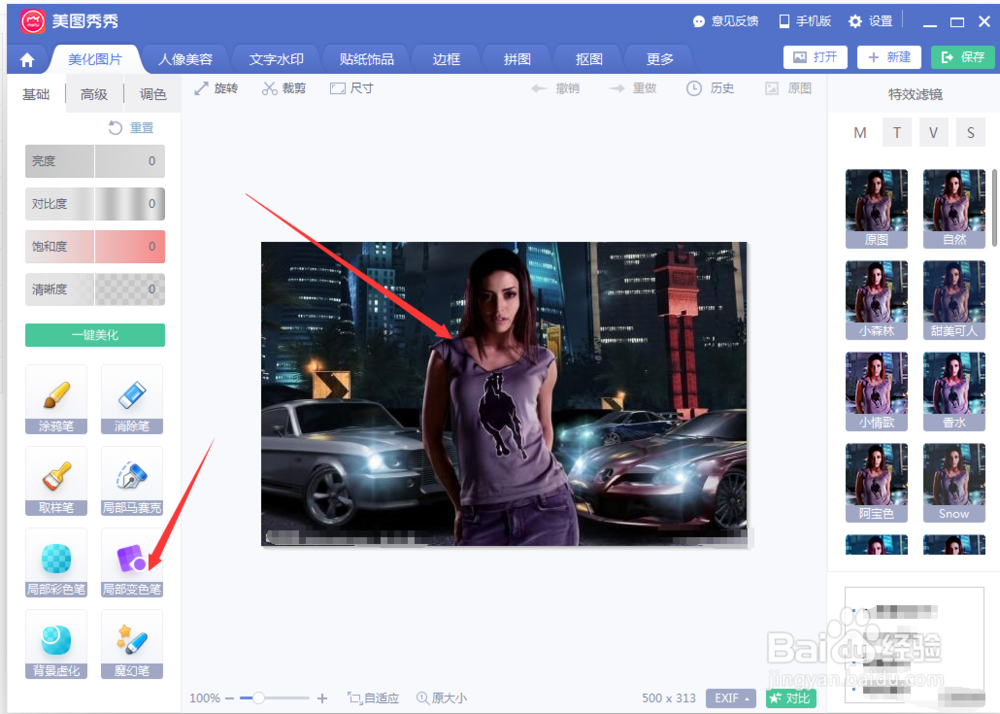1000x714 pixels.
Task: Click the 一键美化 one-click beautify button
Action: click(x=94, y=335)
